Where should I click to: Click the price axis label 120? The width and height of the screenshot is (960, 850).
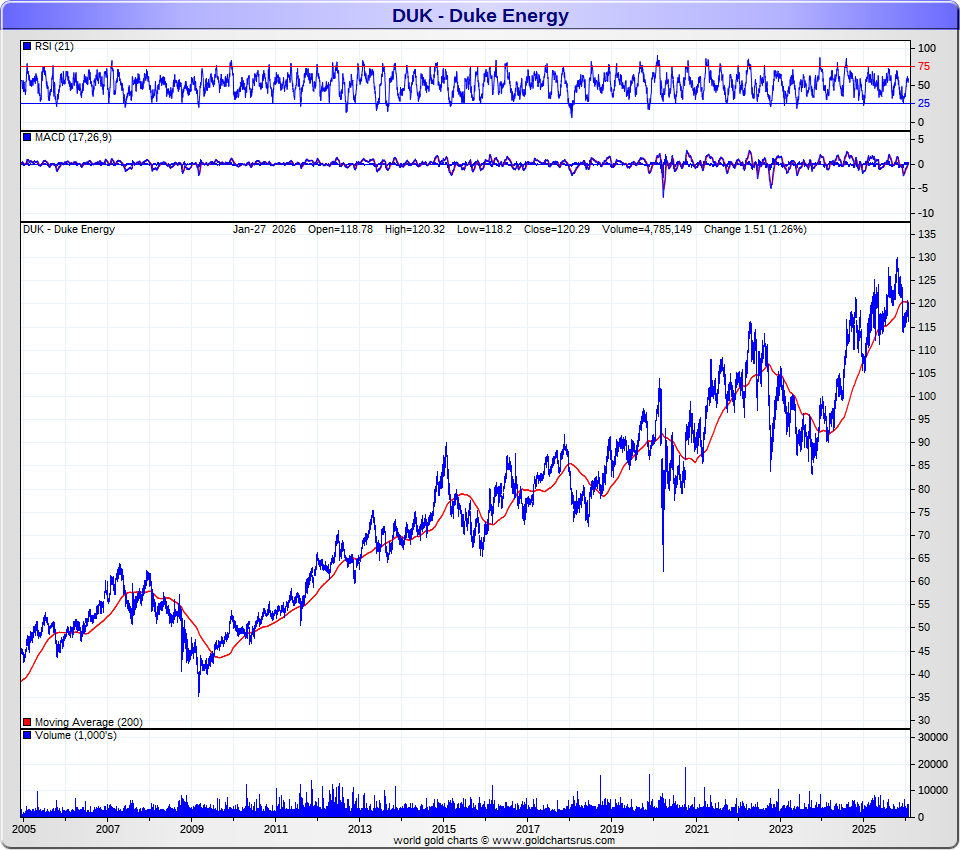927,304
